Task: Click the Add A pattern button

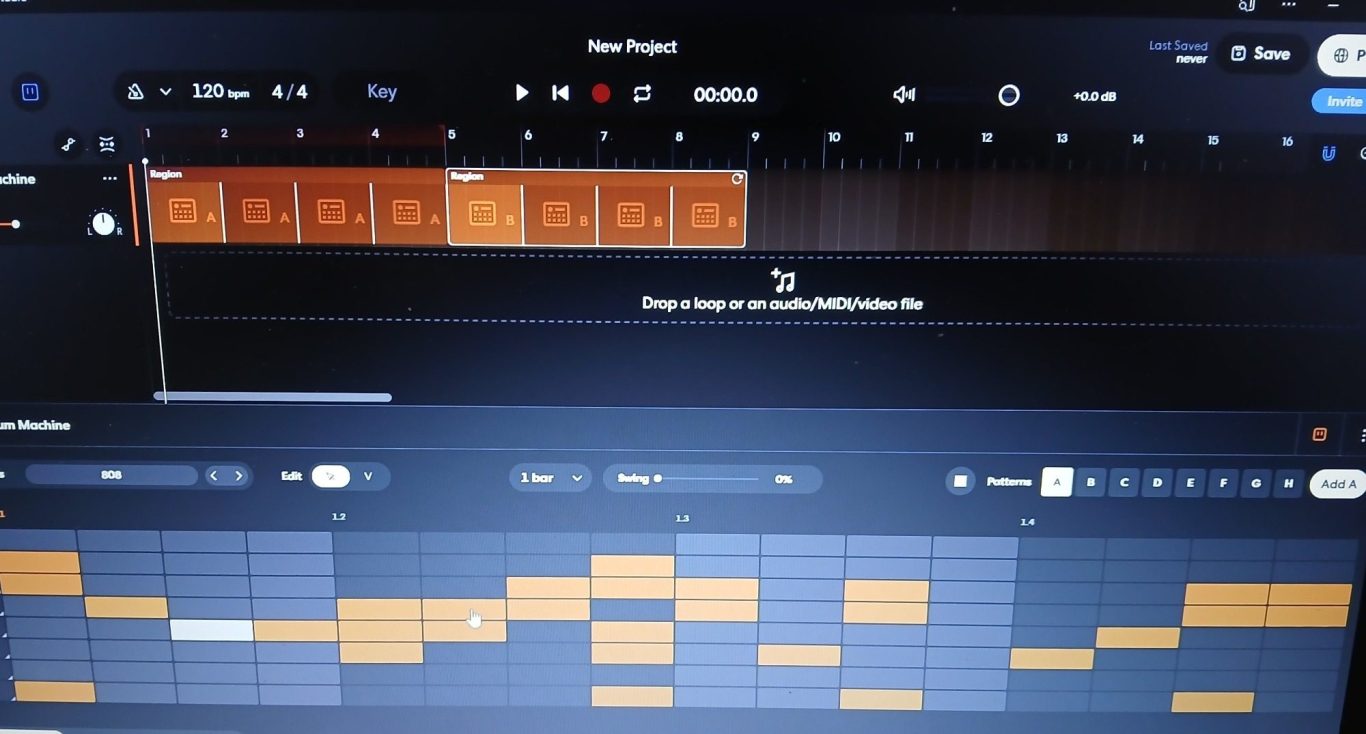Action: (1338, 484)
